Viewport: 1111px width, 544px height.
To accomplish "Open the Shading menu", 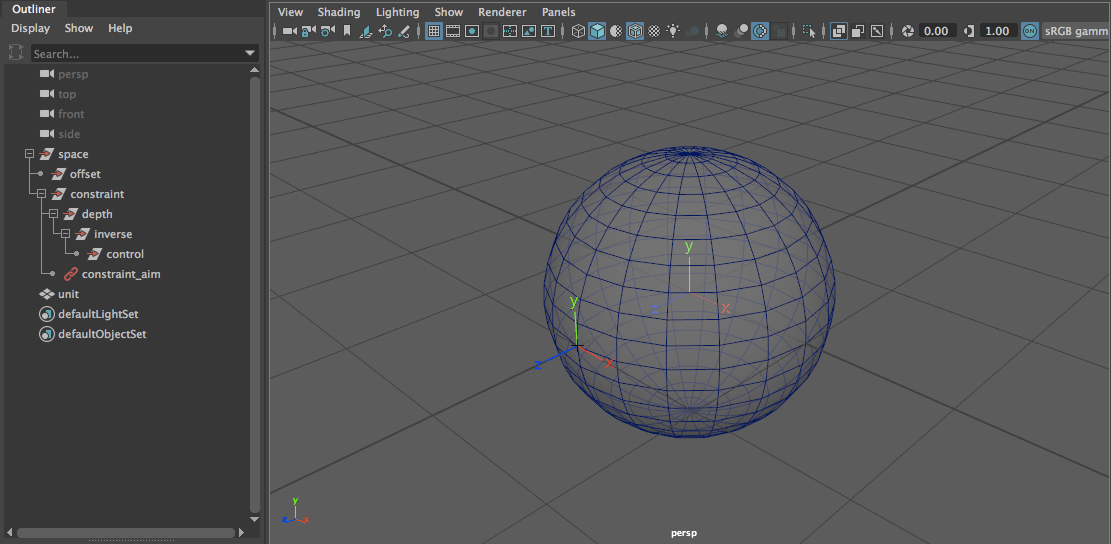I will tap(339, 12).
